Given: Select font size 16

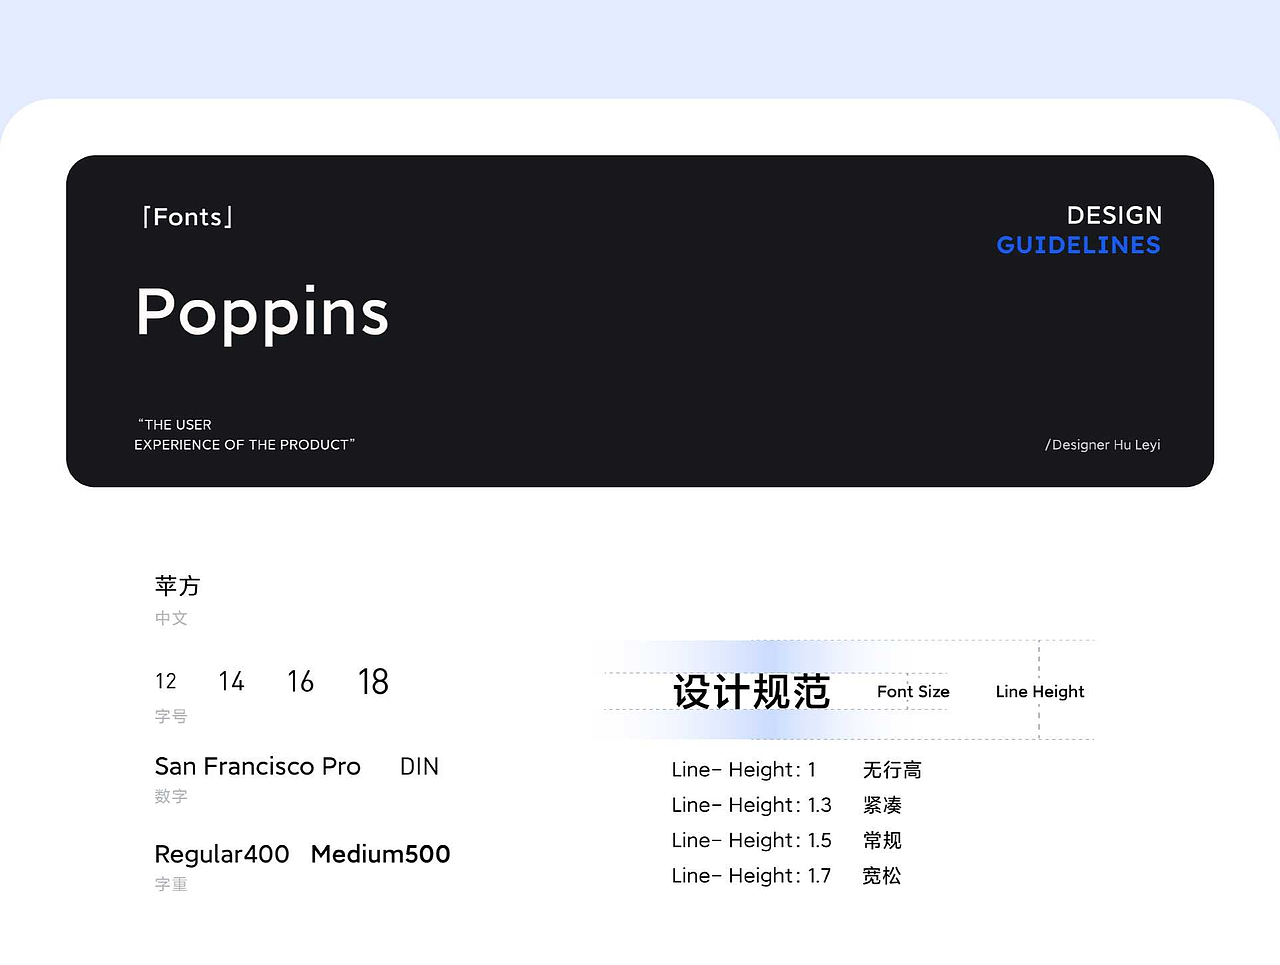Looking at the screenshot, I should point(300,682).
